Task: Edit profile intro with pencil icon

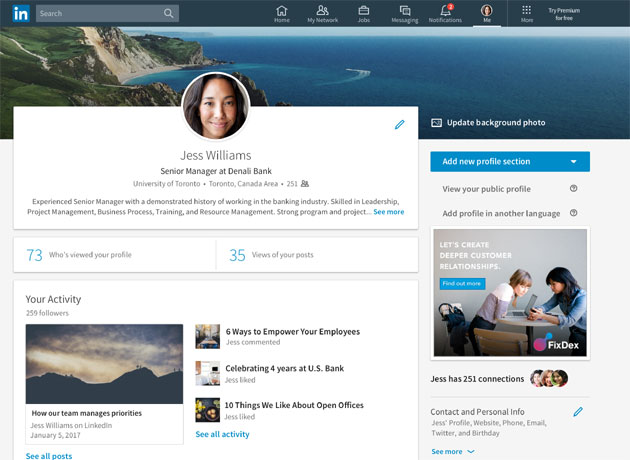Action: 400,125
